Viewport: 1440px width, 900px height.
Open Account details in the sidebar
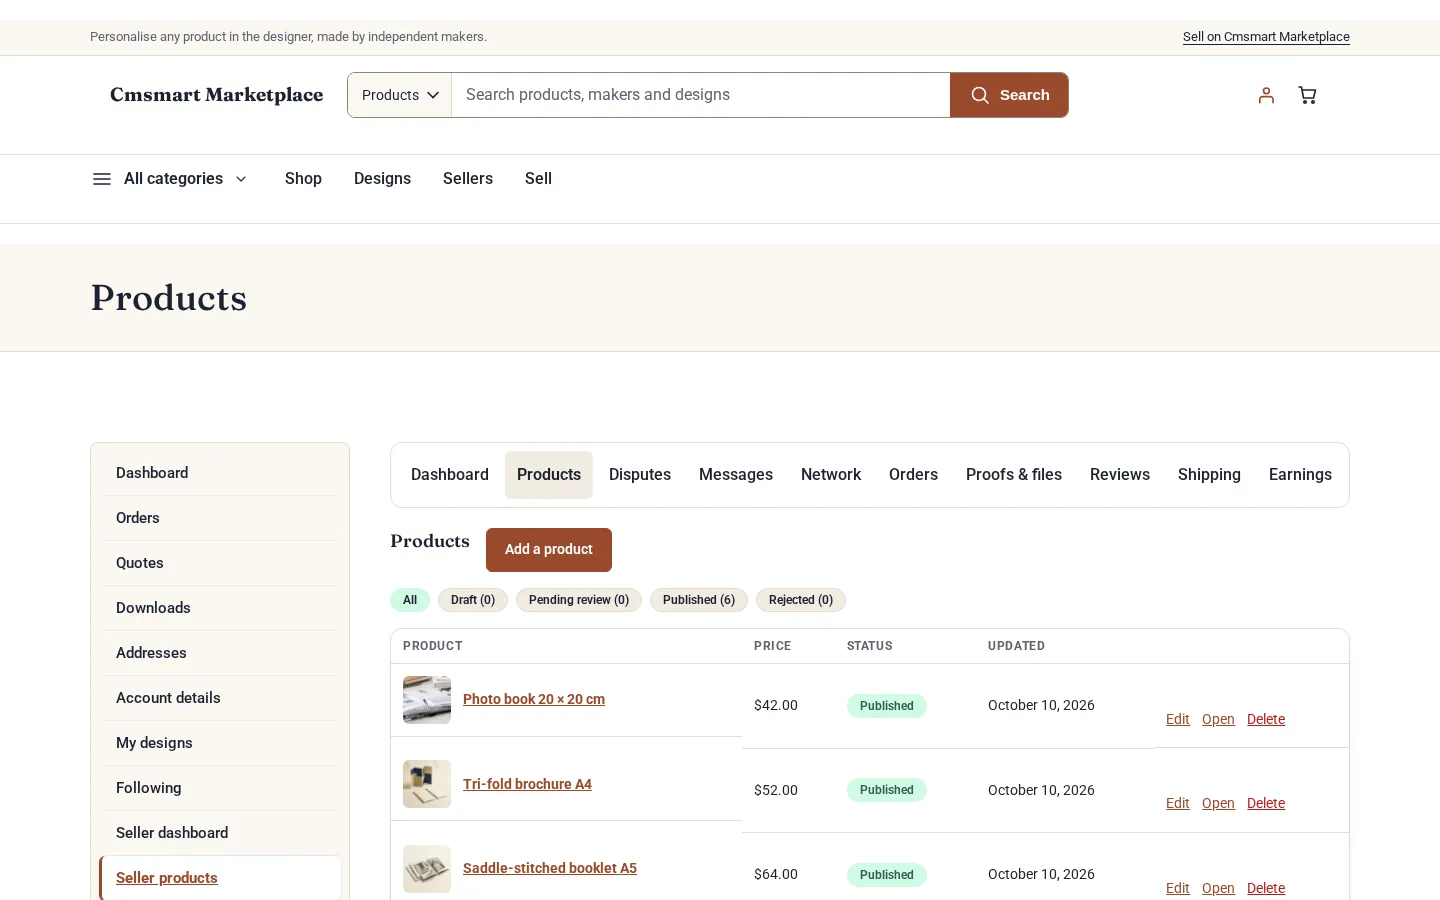click(220, 698)
